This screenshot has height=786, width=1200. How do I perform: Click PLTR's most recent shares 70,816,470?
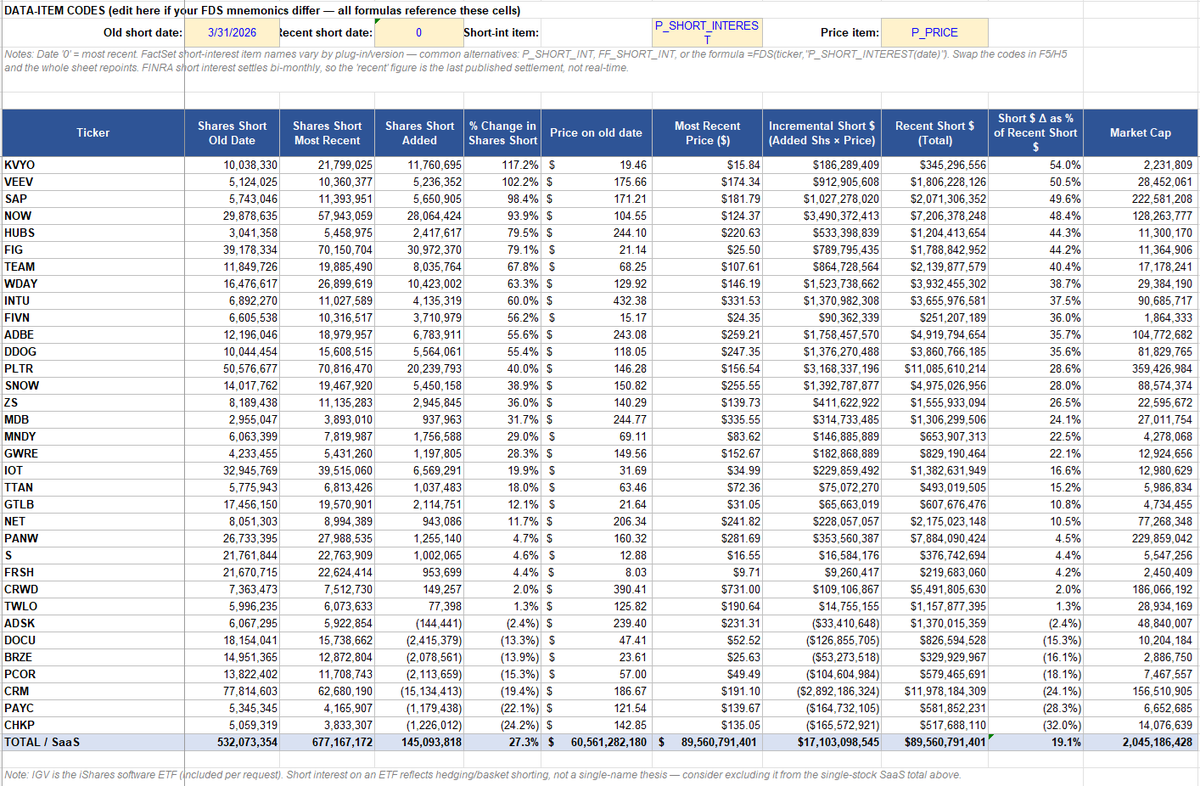click(x=327, y=368)
